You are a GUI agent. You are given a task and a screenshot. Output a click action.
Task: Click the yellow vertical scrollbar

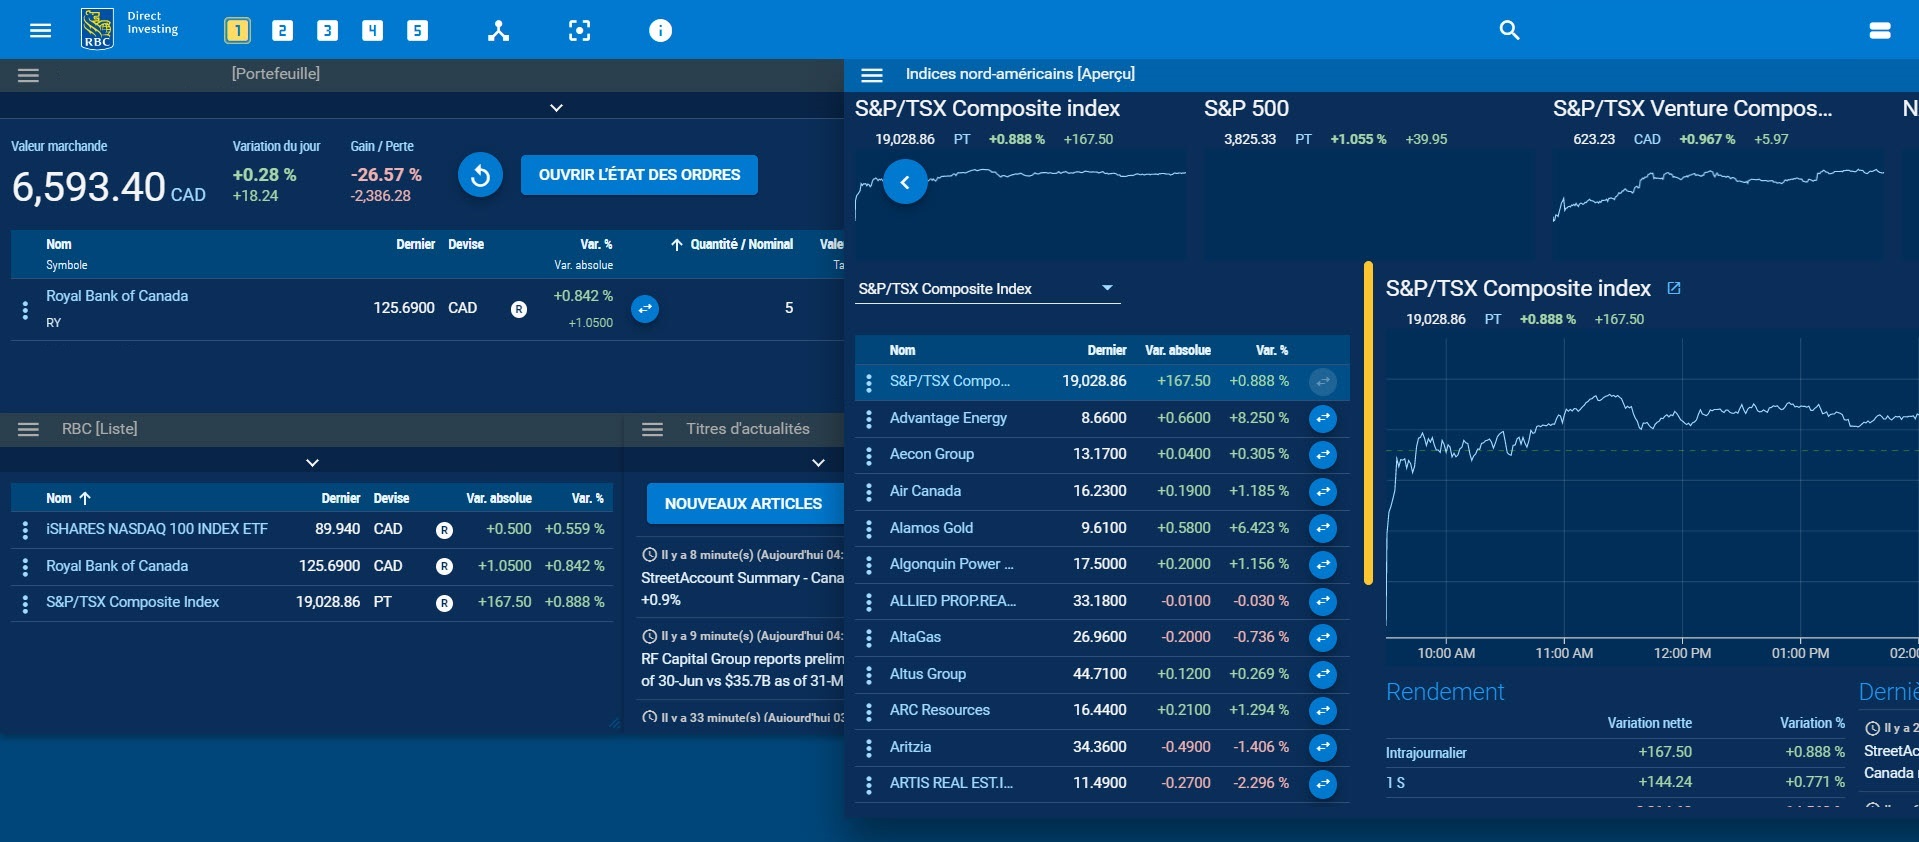[x=1368, y=423]
